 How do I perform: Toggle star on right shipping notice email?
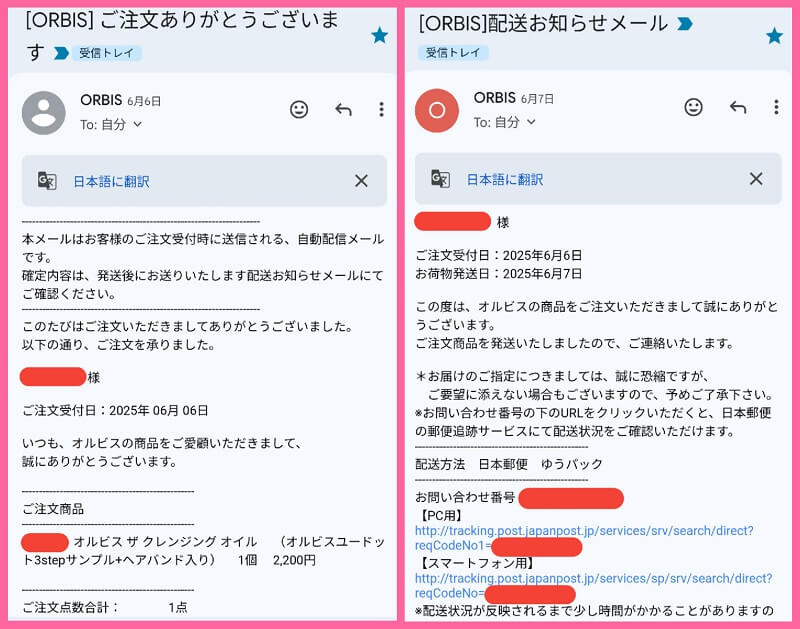click(x=774, y=36)
